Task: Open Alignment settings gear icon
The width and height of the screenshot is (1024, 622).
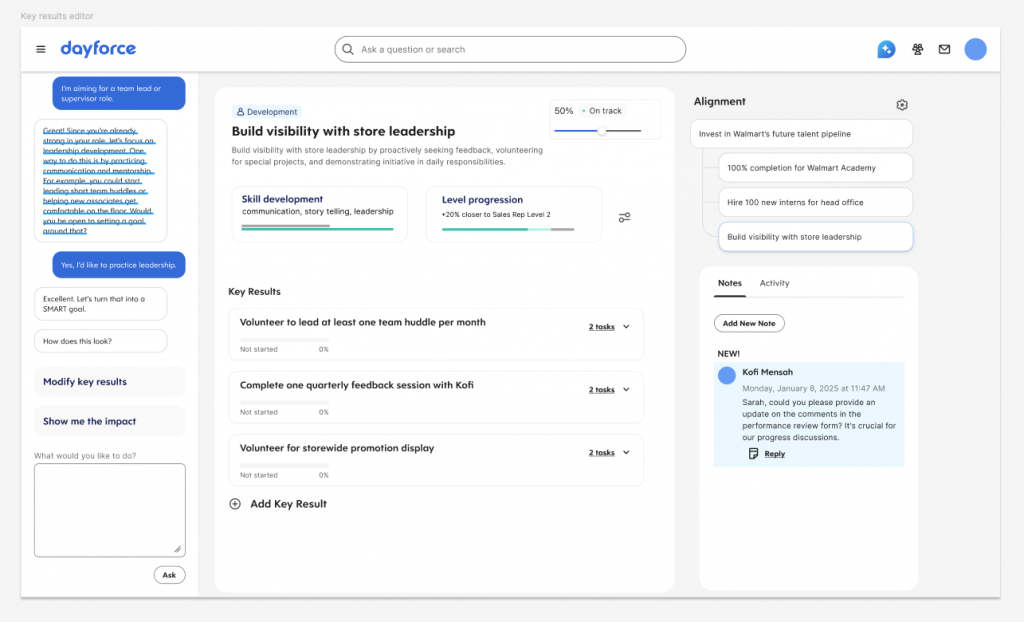Action: pyautogui.click(x=902, y=105)
